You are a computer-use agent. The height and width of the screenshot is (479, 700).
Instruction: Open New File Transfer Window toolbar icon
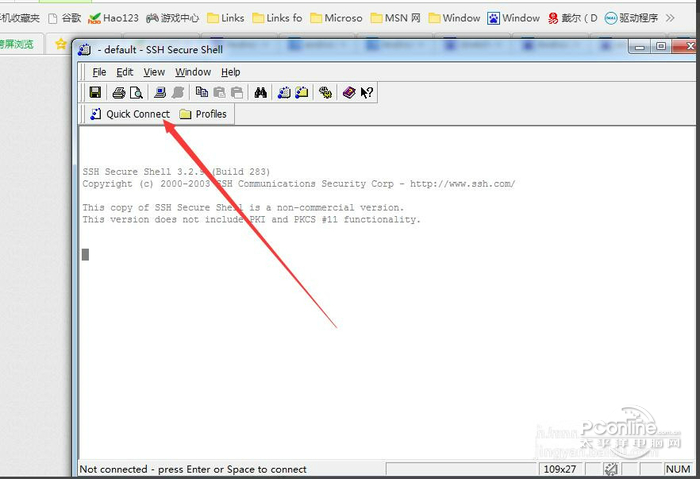pyautogui.click(x=302, y=92)
